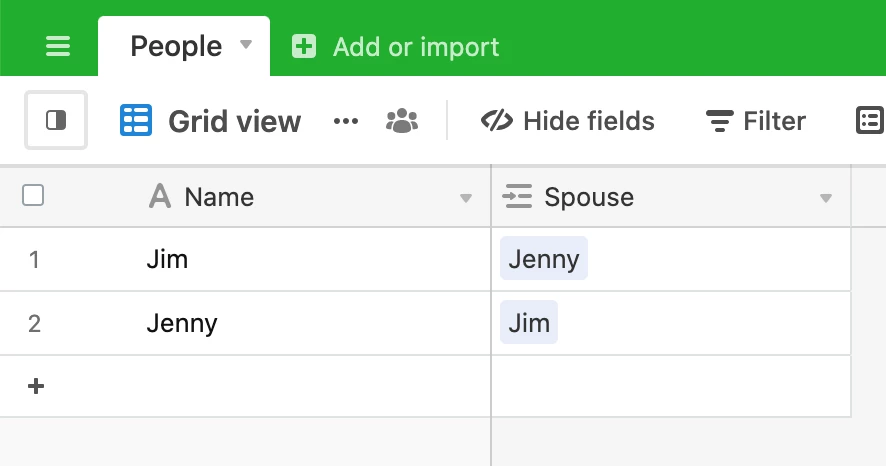This screenshot has width=886, height=466.
Task: Open the Name field dropdown arrow
Action: (x=466, y=198)
